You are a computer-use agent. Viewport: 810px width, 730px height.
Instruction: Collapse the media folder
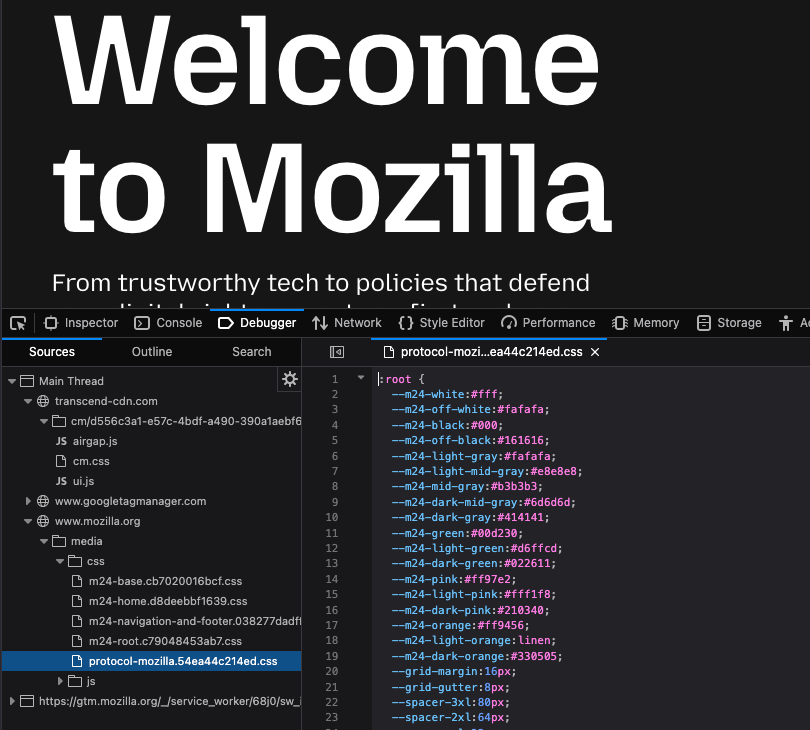coord(44,541)
